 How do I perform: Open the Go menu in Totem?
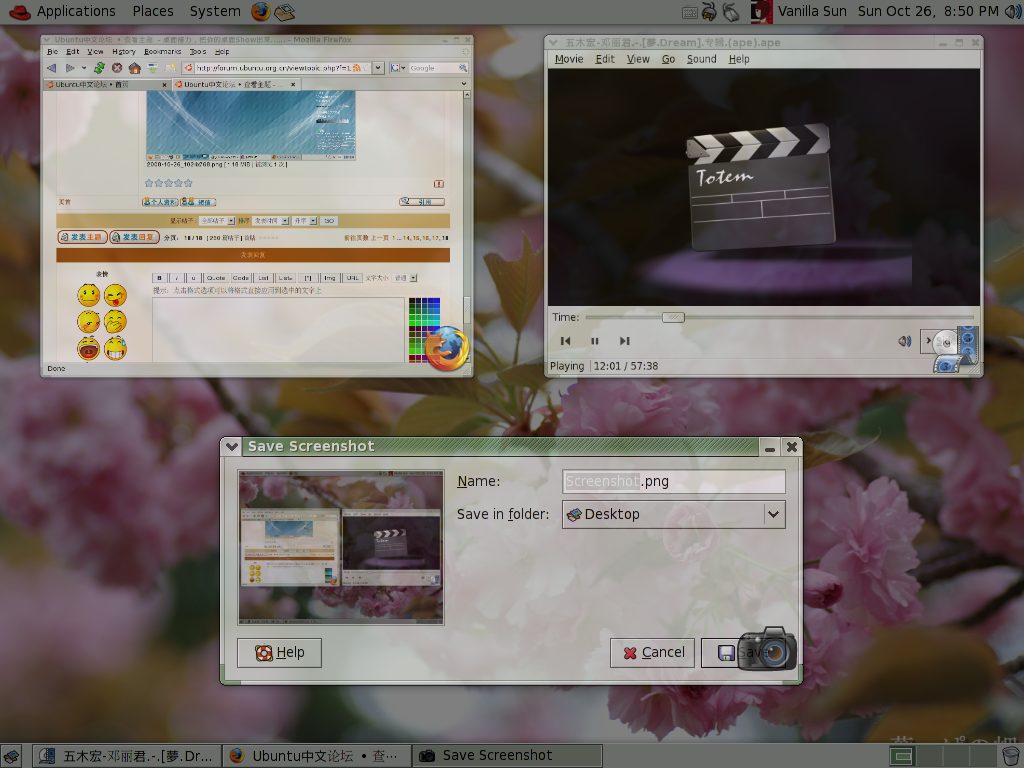tap(668, 59)
